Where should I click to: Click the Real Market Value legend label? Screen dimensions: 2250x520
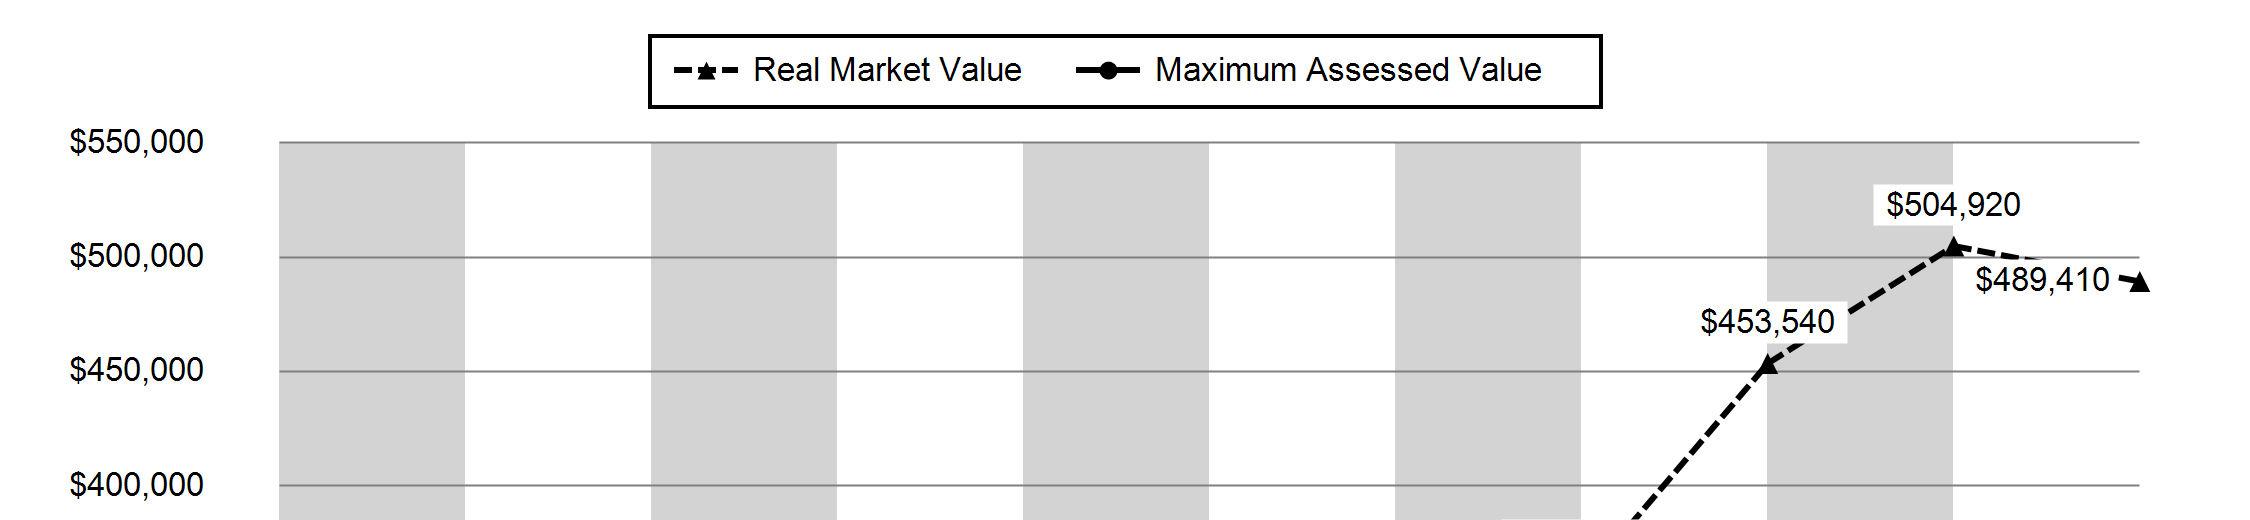coord(887,70)
